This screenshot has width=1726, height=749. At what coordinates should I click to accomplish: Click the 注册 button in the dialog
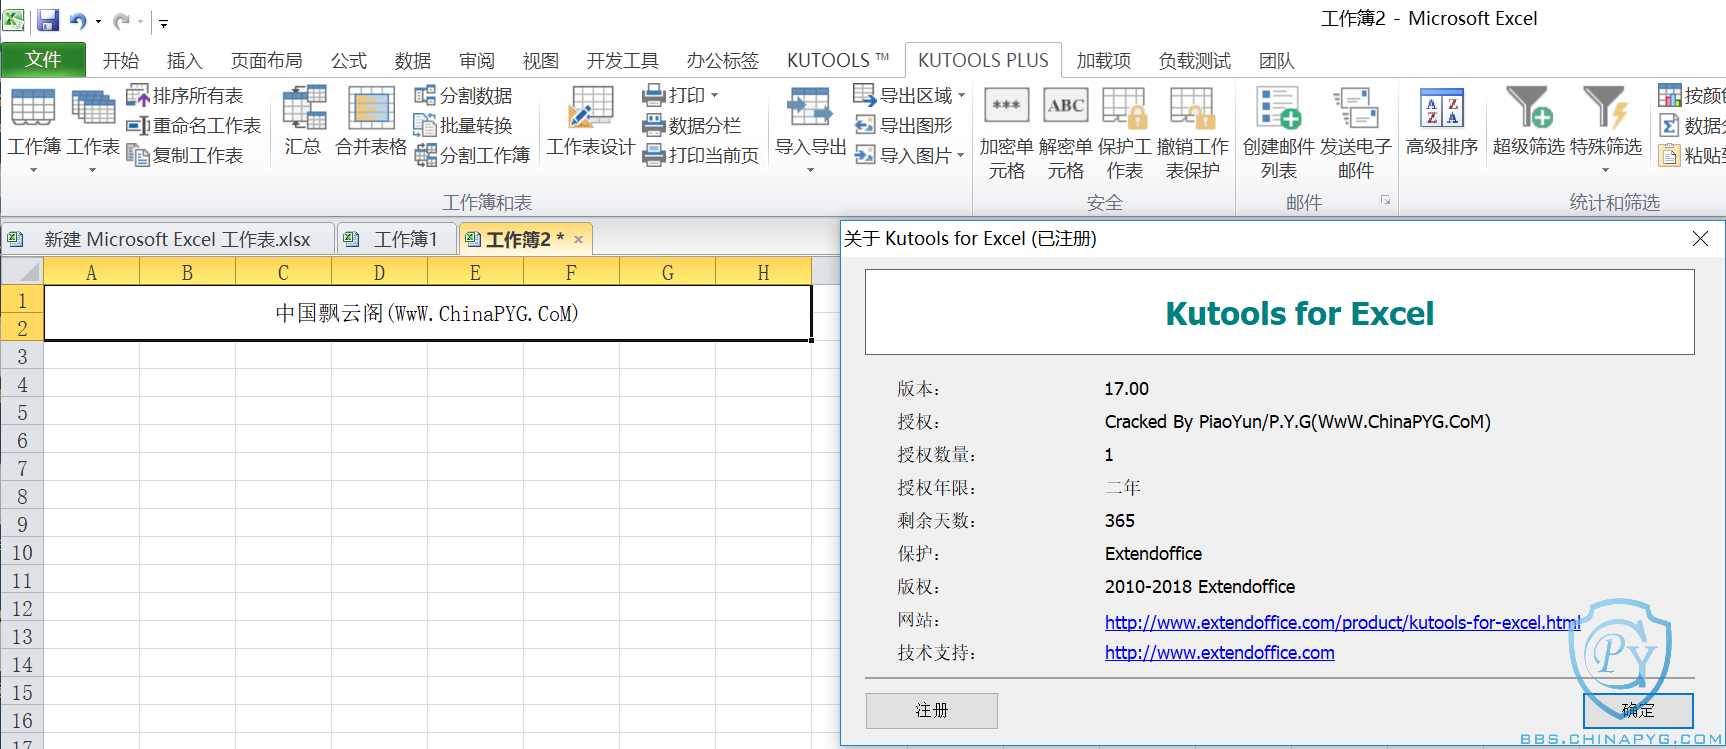coord(932,710)
